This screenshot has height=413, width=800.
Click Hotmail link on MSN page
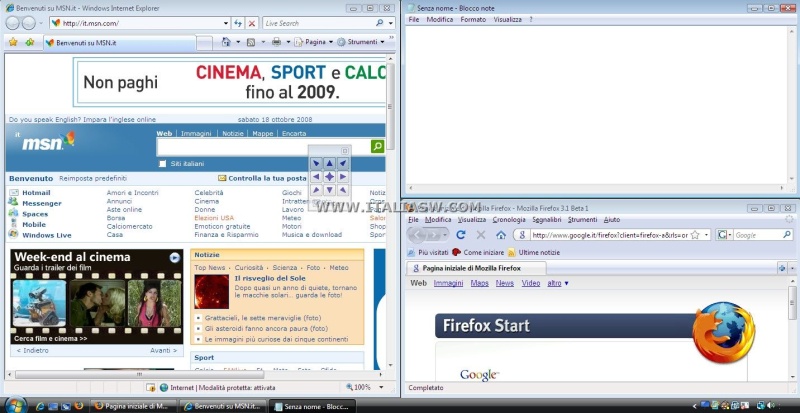(36, 192)
